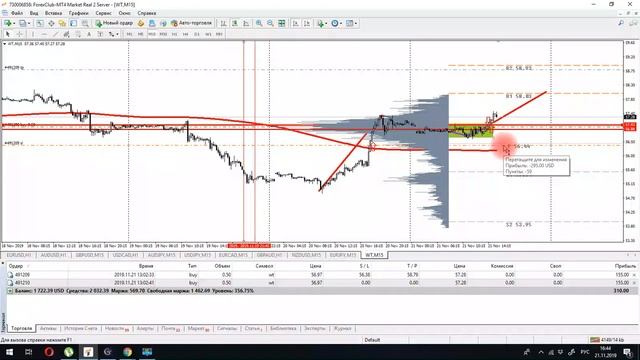Select the vertical line drawing tool
640x360 pixels.
(33, 34)
